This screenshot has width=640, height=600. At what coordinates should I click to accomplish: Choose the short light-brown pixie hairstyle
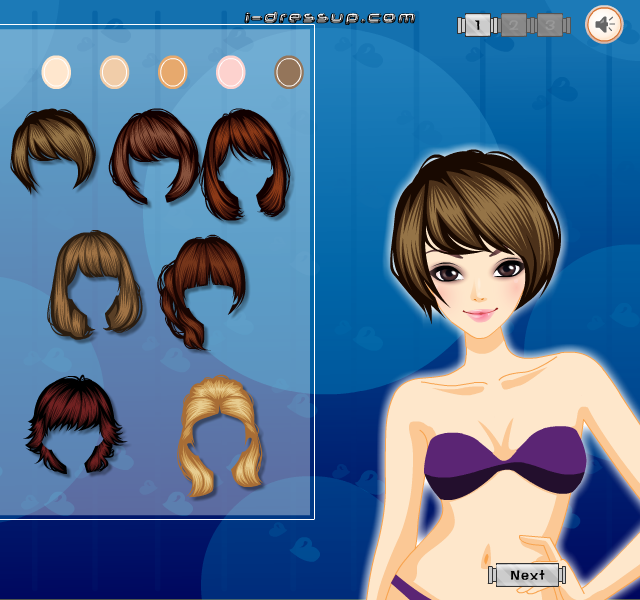coord(52,150)
